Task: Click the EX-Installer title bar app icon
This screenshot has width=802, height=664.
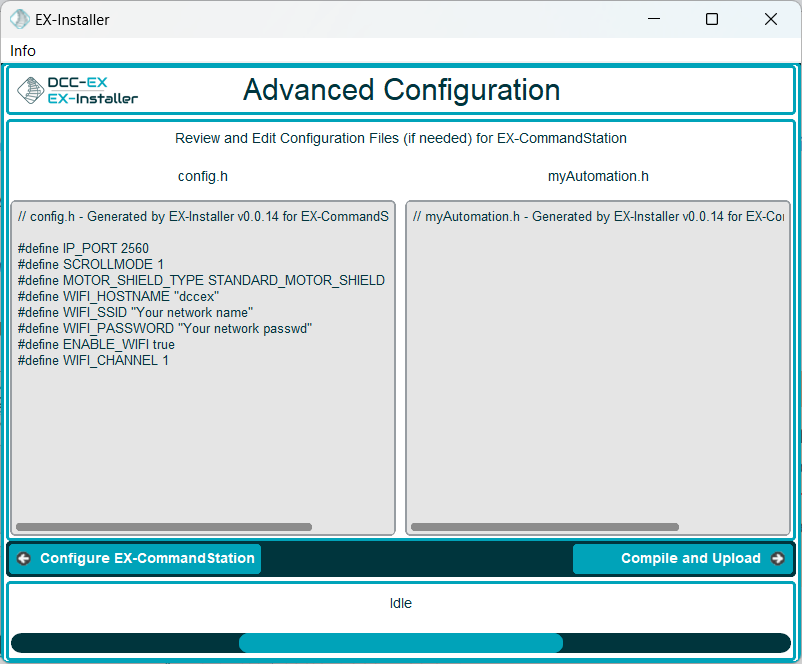Action: tap(19, 19)
